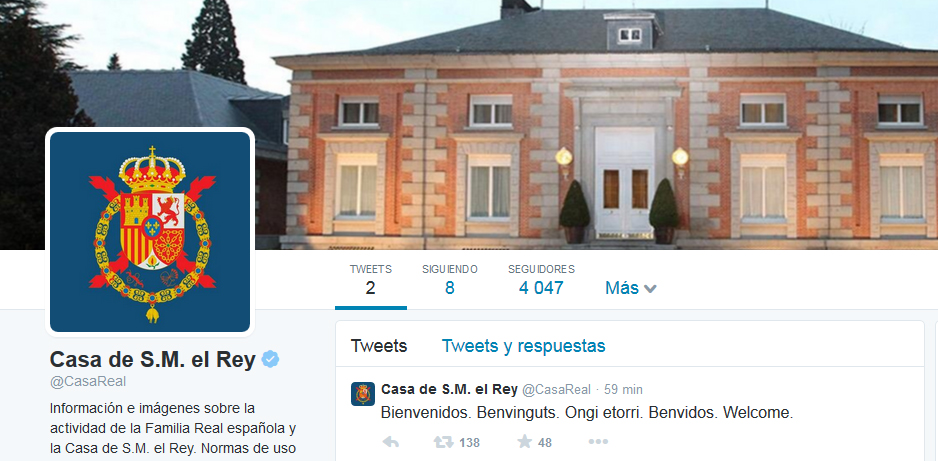This screenshot has width=938, height=461.
Task: Retweet the Bienvenidos welcome tweet
Action: pyautogui.click(x=443, y=442)
